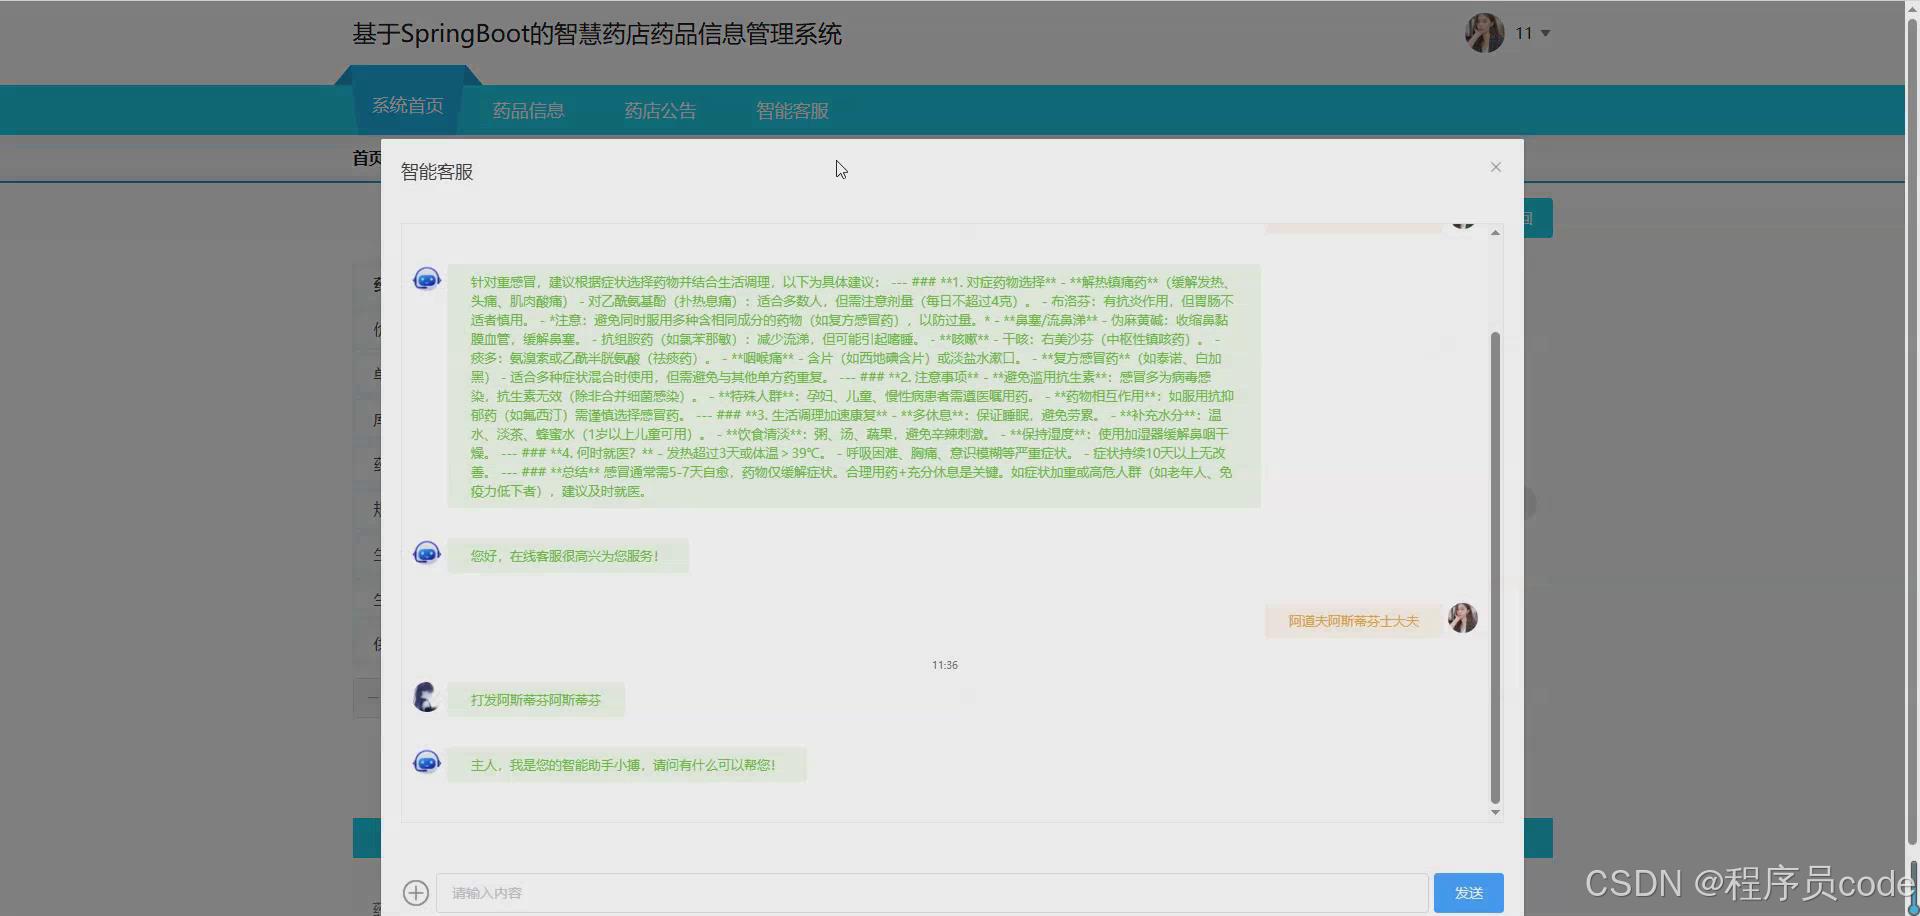Click the plus icon beside the message input
Viewport: 1920px width, 916px height.
pos(417,892)
